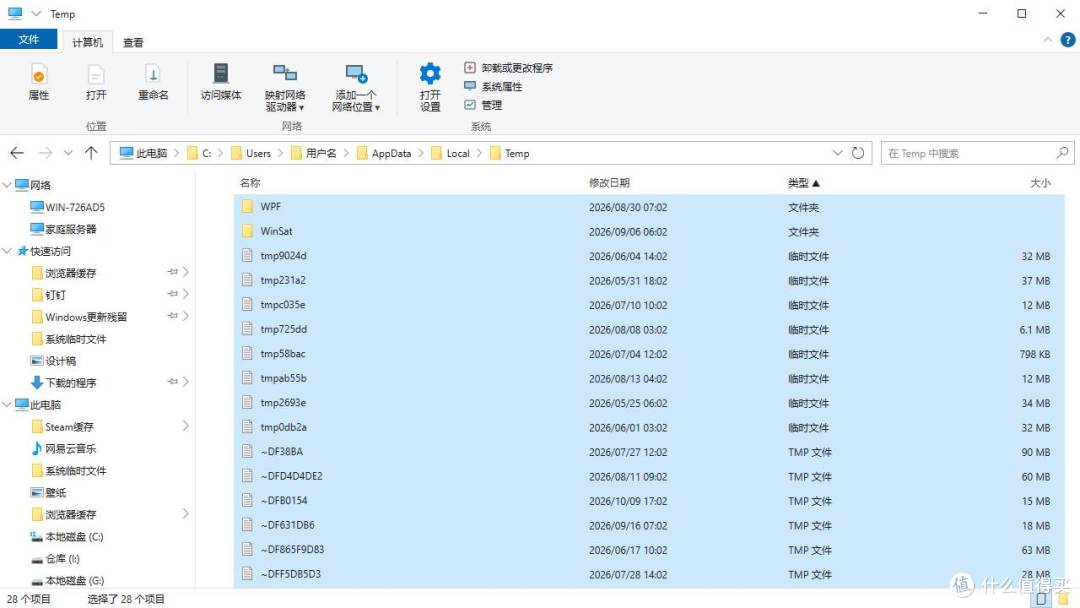This screenshot has width=1080, height=608.
Task: Click the 重命名 rename icon
Action: [x=153, y=82]
